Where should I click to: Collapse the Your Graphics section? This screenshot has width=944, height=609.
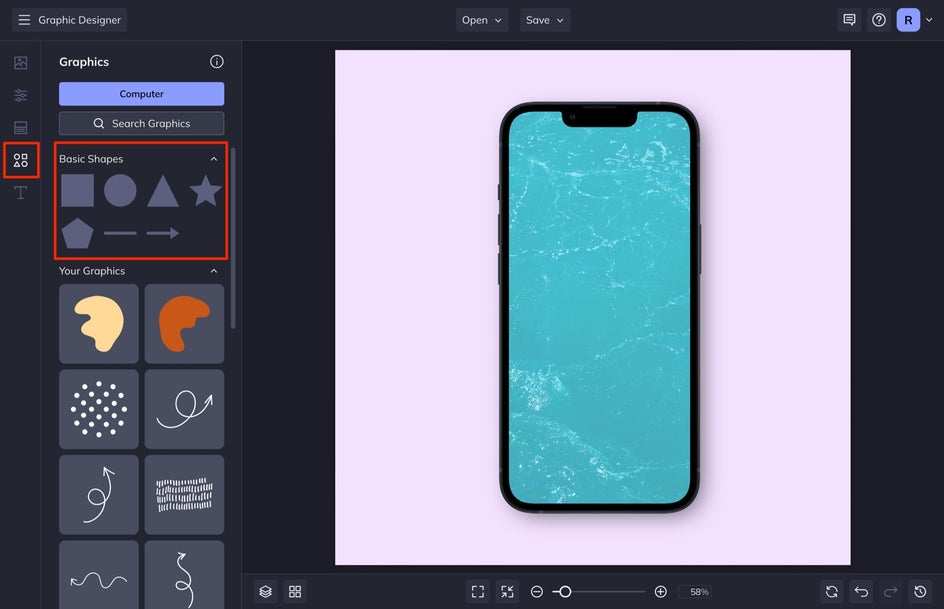click(214, 271)
